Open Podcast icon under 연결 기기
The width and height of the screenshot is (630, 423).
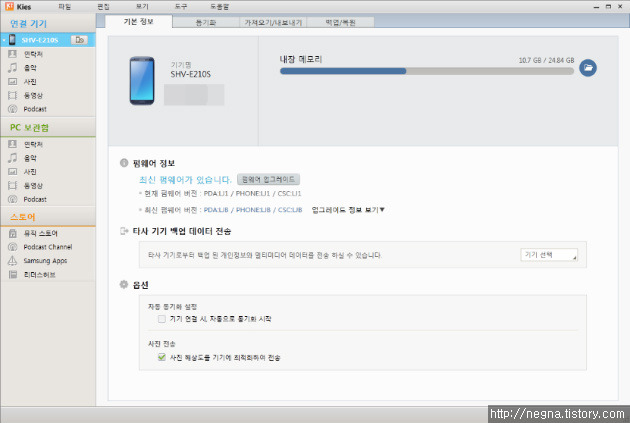pyautogui.click(x=12, y=109)
